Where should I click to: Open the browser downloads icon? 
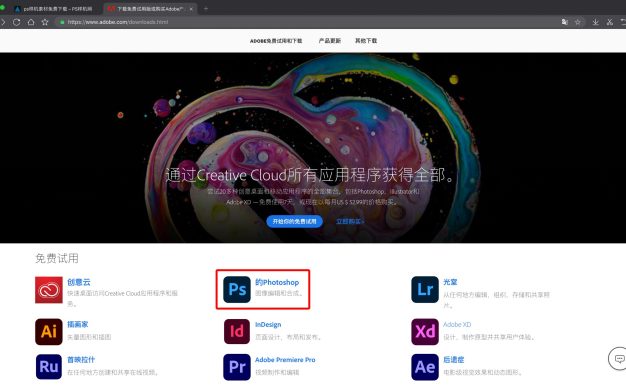(x=595, y=22)
